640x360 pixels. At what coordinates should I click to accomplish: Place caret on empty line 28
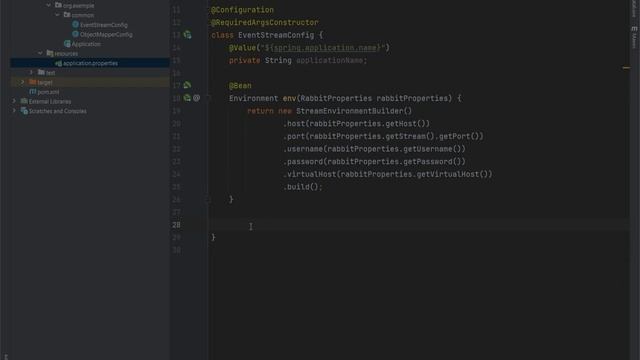point(418,225)
